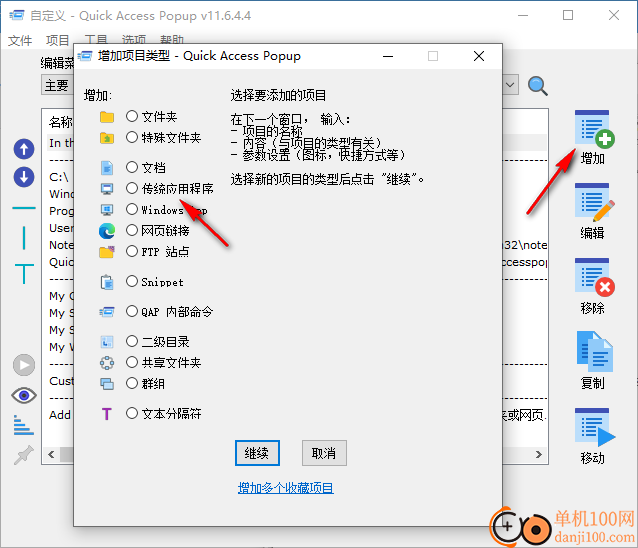Click the Edge browser icon beside 网页链接
This screenshot has width=638, height=548.
(107, 231)
